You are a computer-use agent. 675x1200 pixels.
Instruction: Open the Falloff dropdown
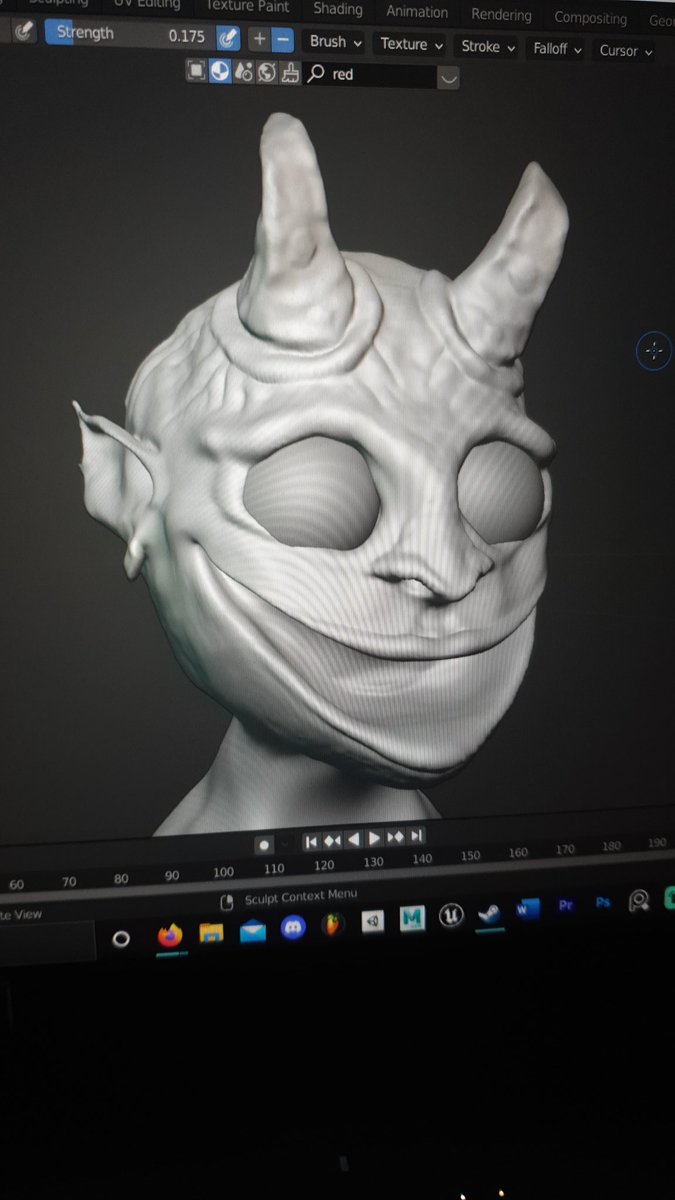(x=557, y=48)
